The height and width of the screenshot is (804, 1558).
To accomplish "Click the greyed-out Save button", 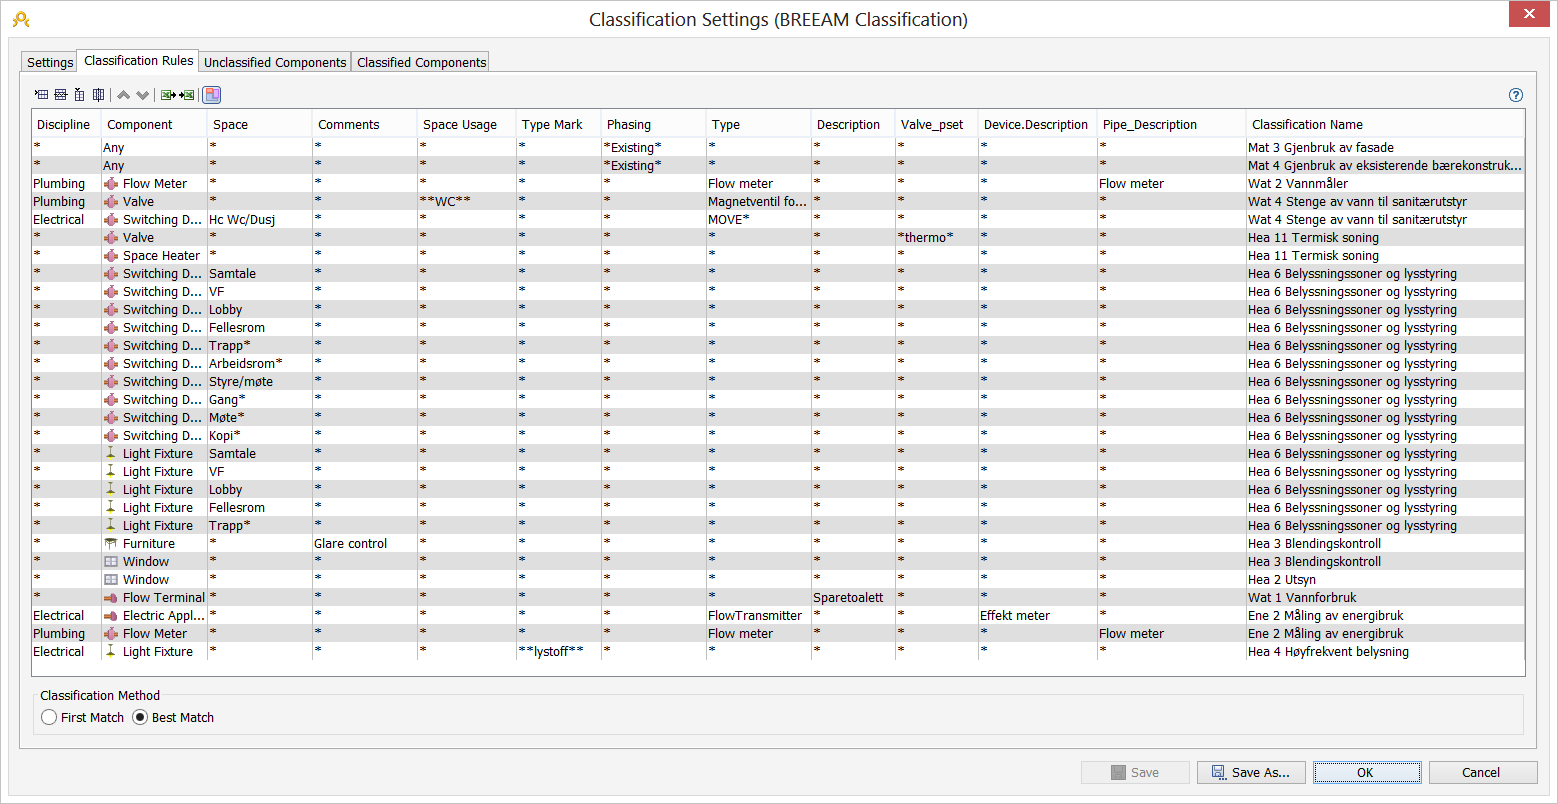I will point(1135,772).
